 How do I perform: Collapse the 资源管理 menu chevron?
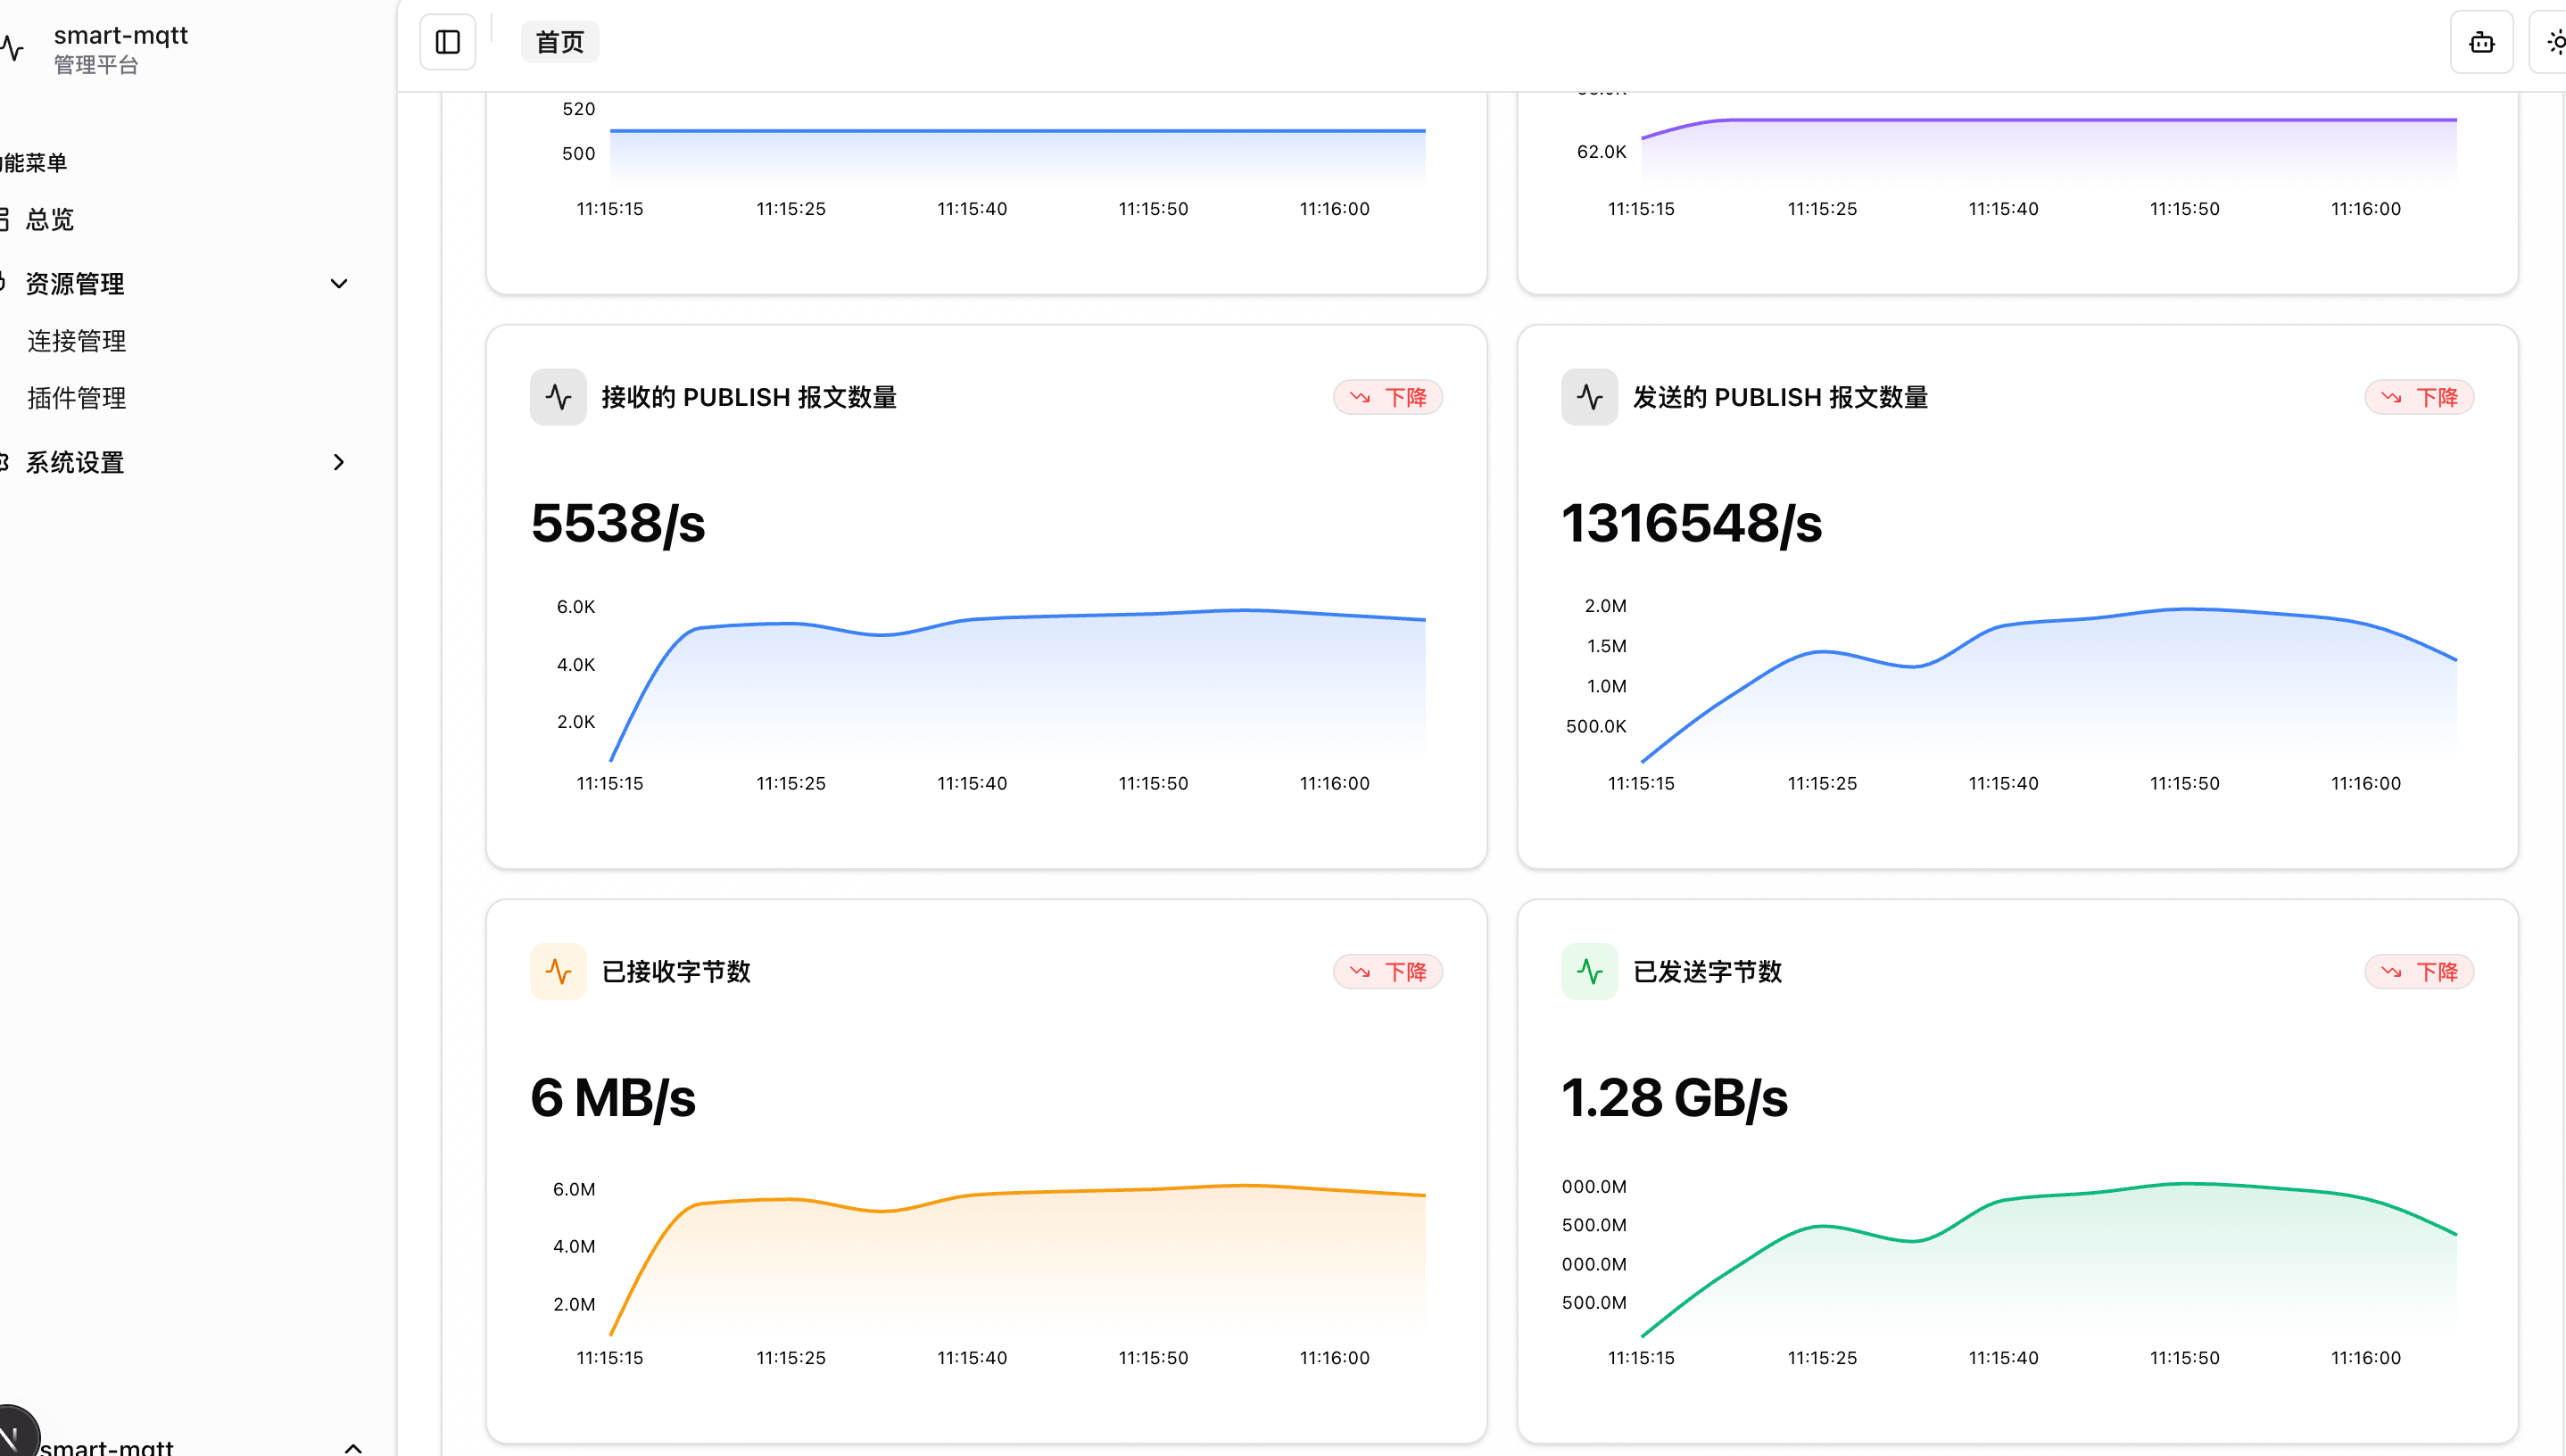[339, 284]
